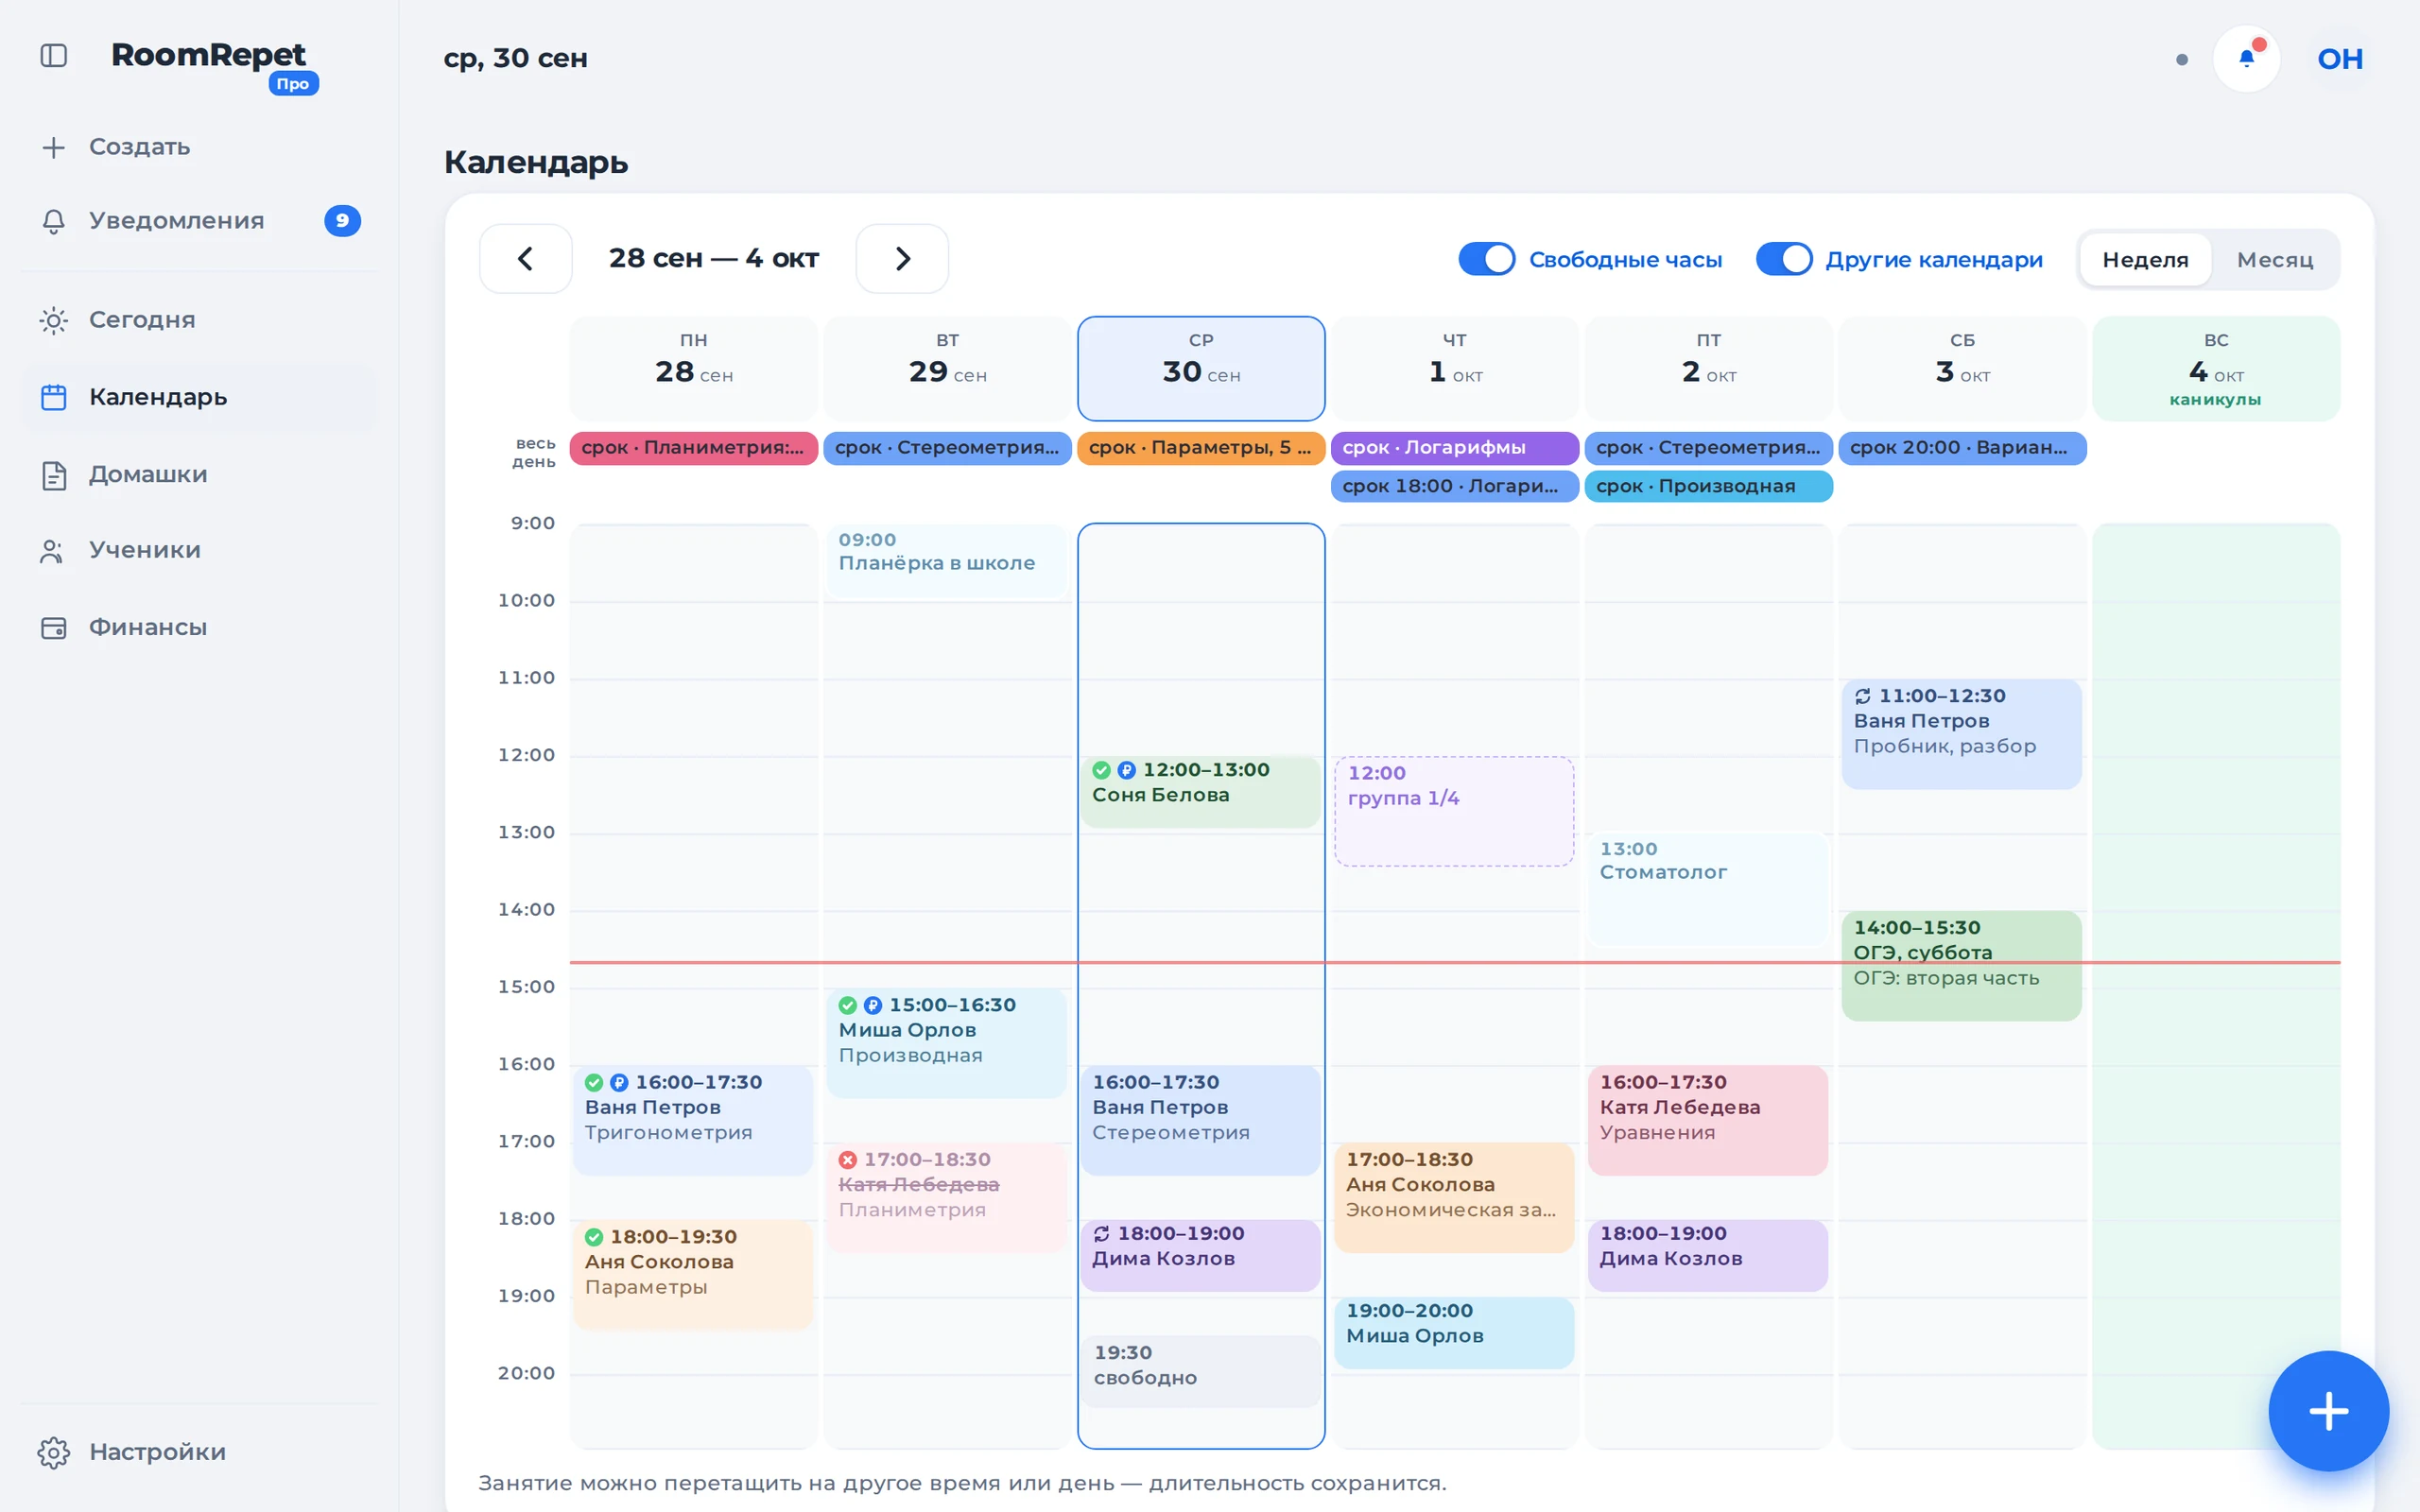Toggle the Другие календари switch
This screenshot has width=2420, height=1512.
(x=1784, y=259)
